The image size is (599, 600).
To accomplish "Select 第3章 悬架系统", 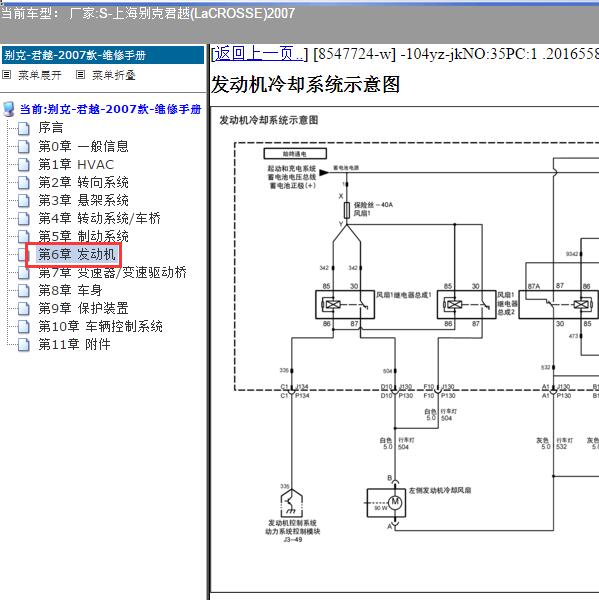I will [83, 200].
